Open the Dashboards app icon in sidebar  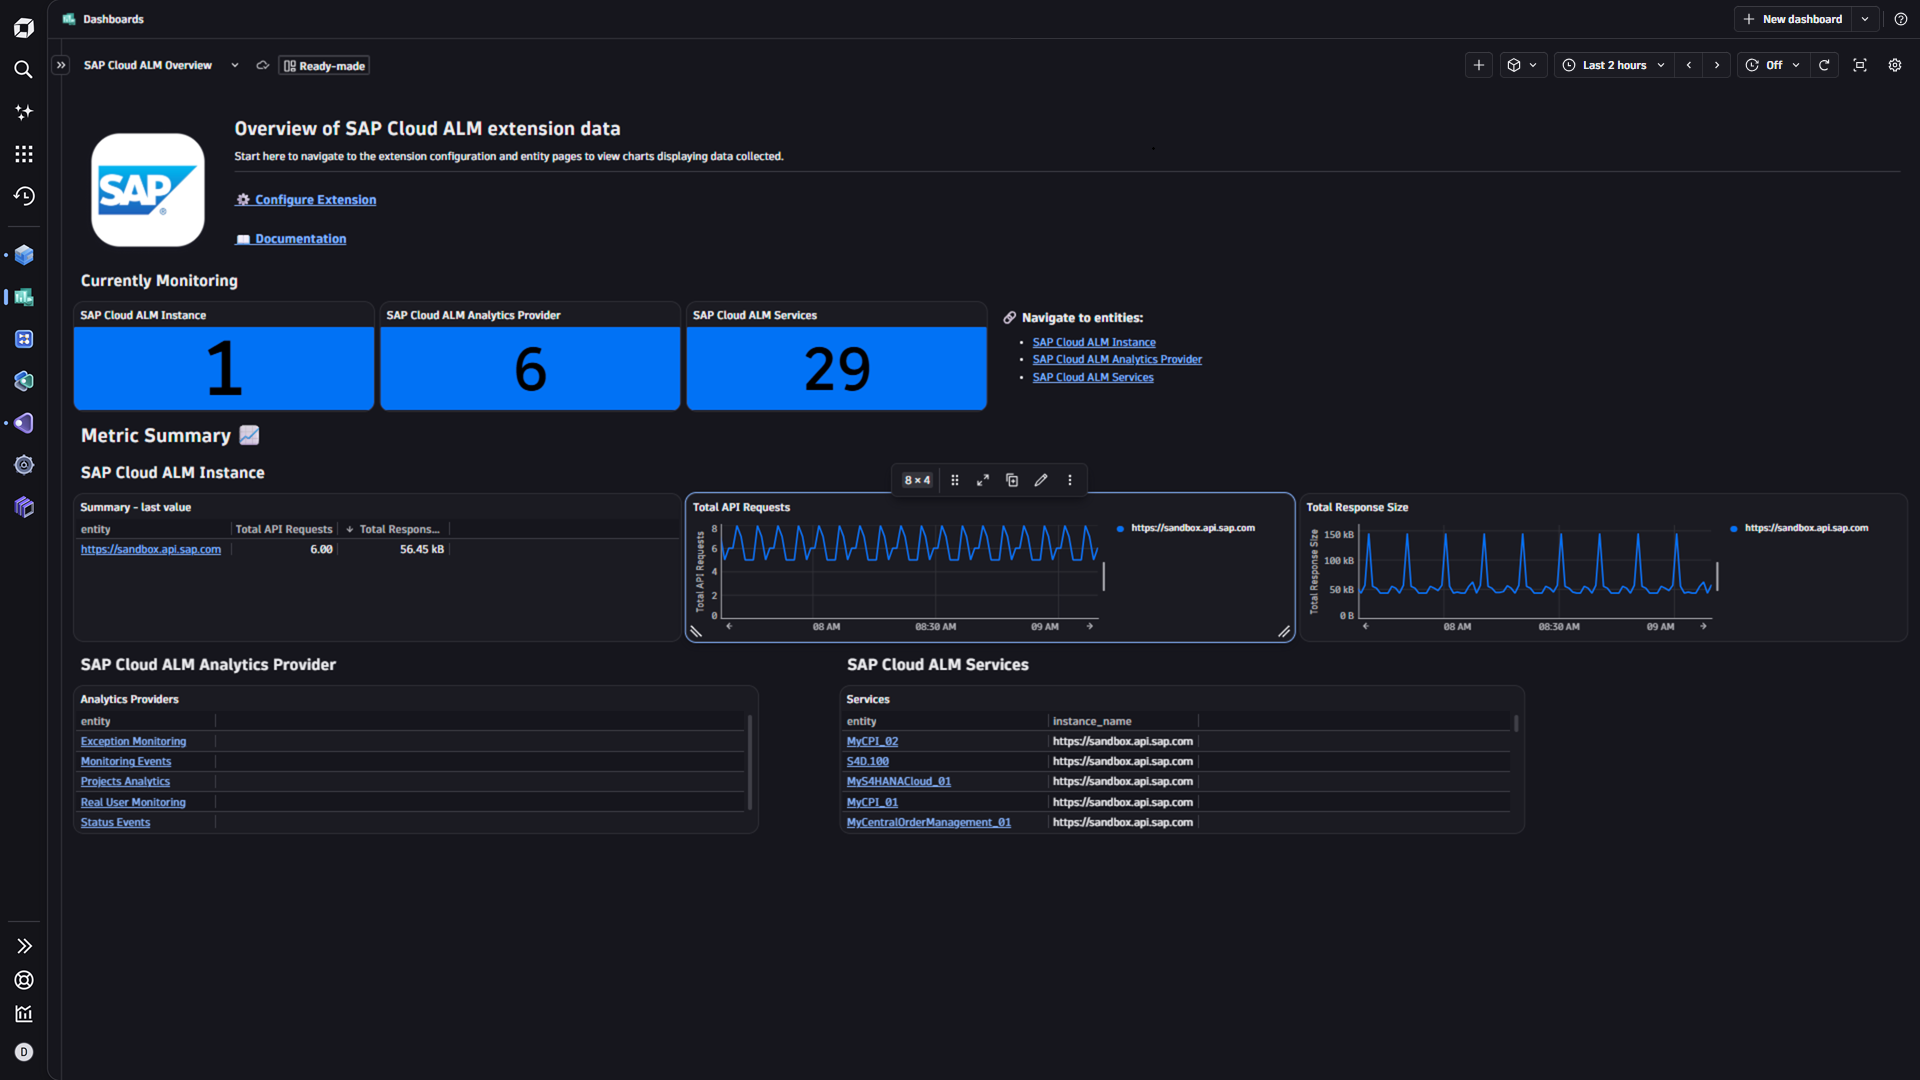(24, 297)
